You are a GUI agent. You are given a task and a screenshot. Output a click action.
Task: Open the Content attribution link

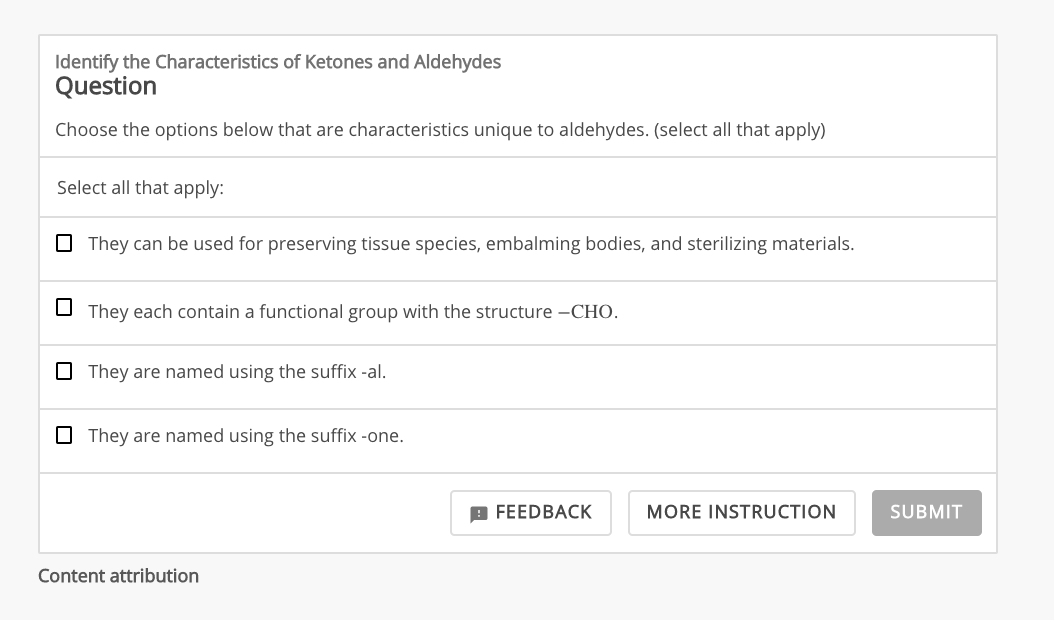point(118,576)
